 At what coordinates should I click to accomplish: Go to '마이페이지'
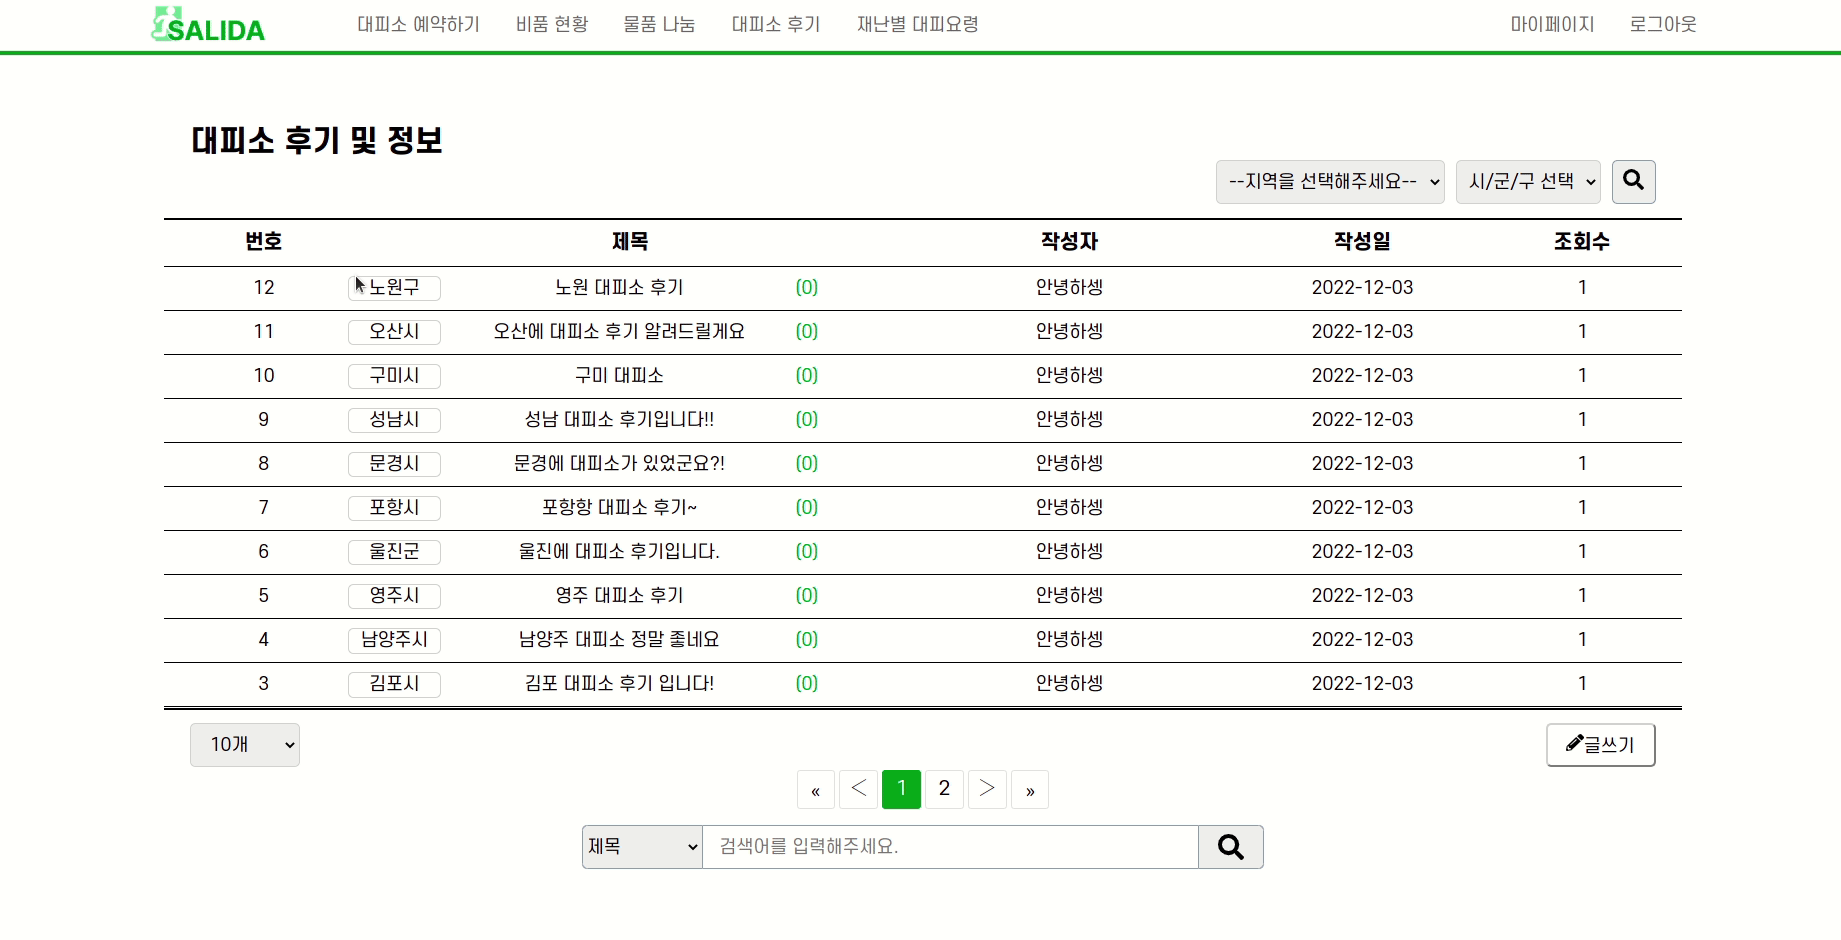1552,25
